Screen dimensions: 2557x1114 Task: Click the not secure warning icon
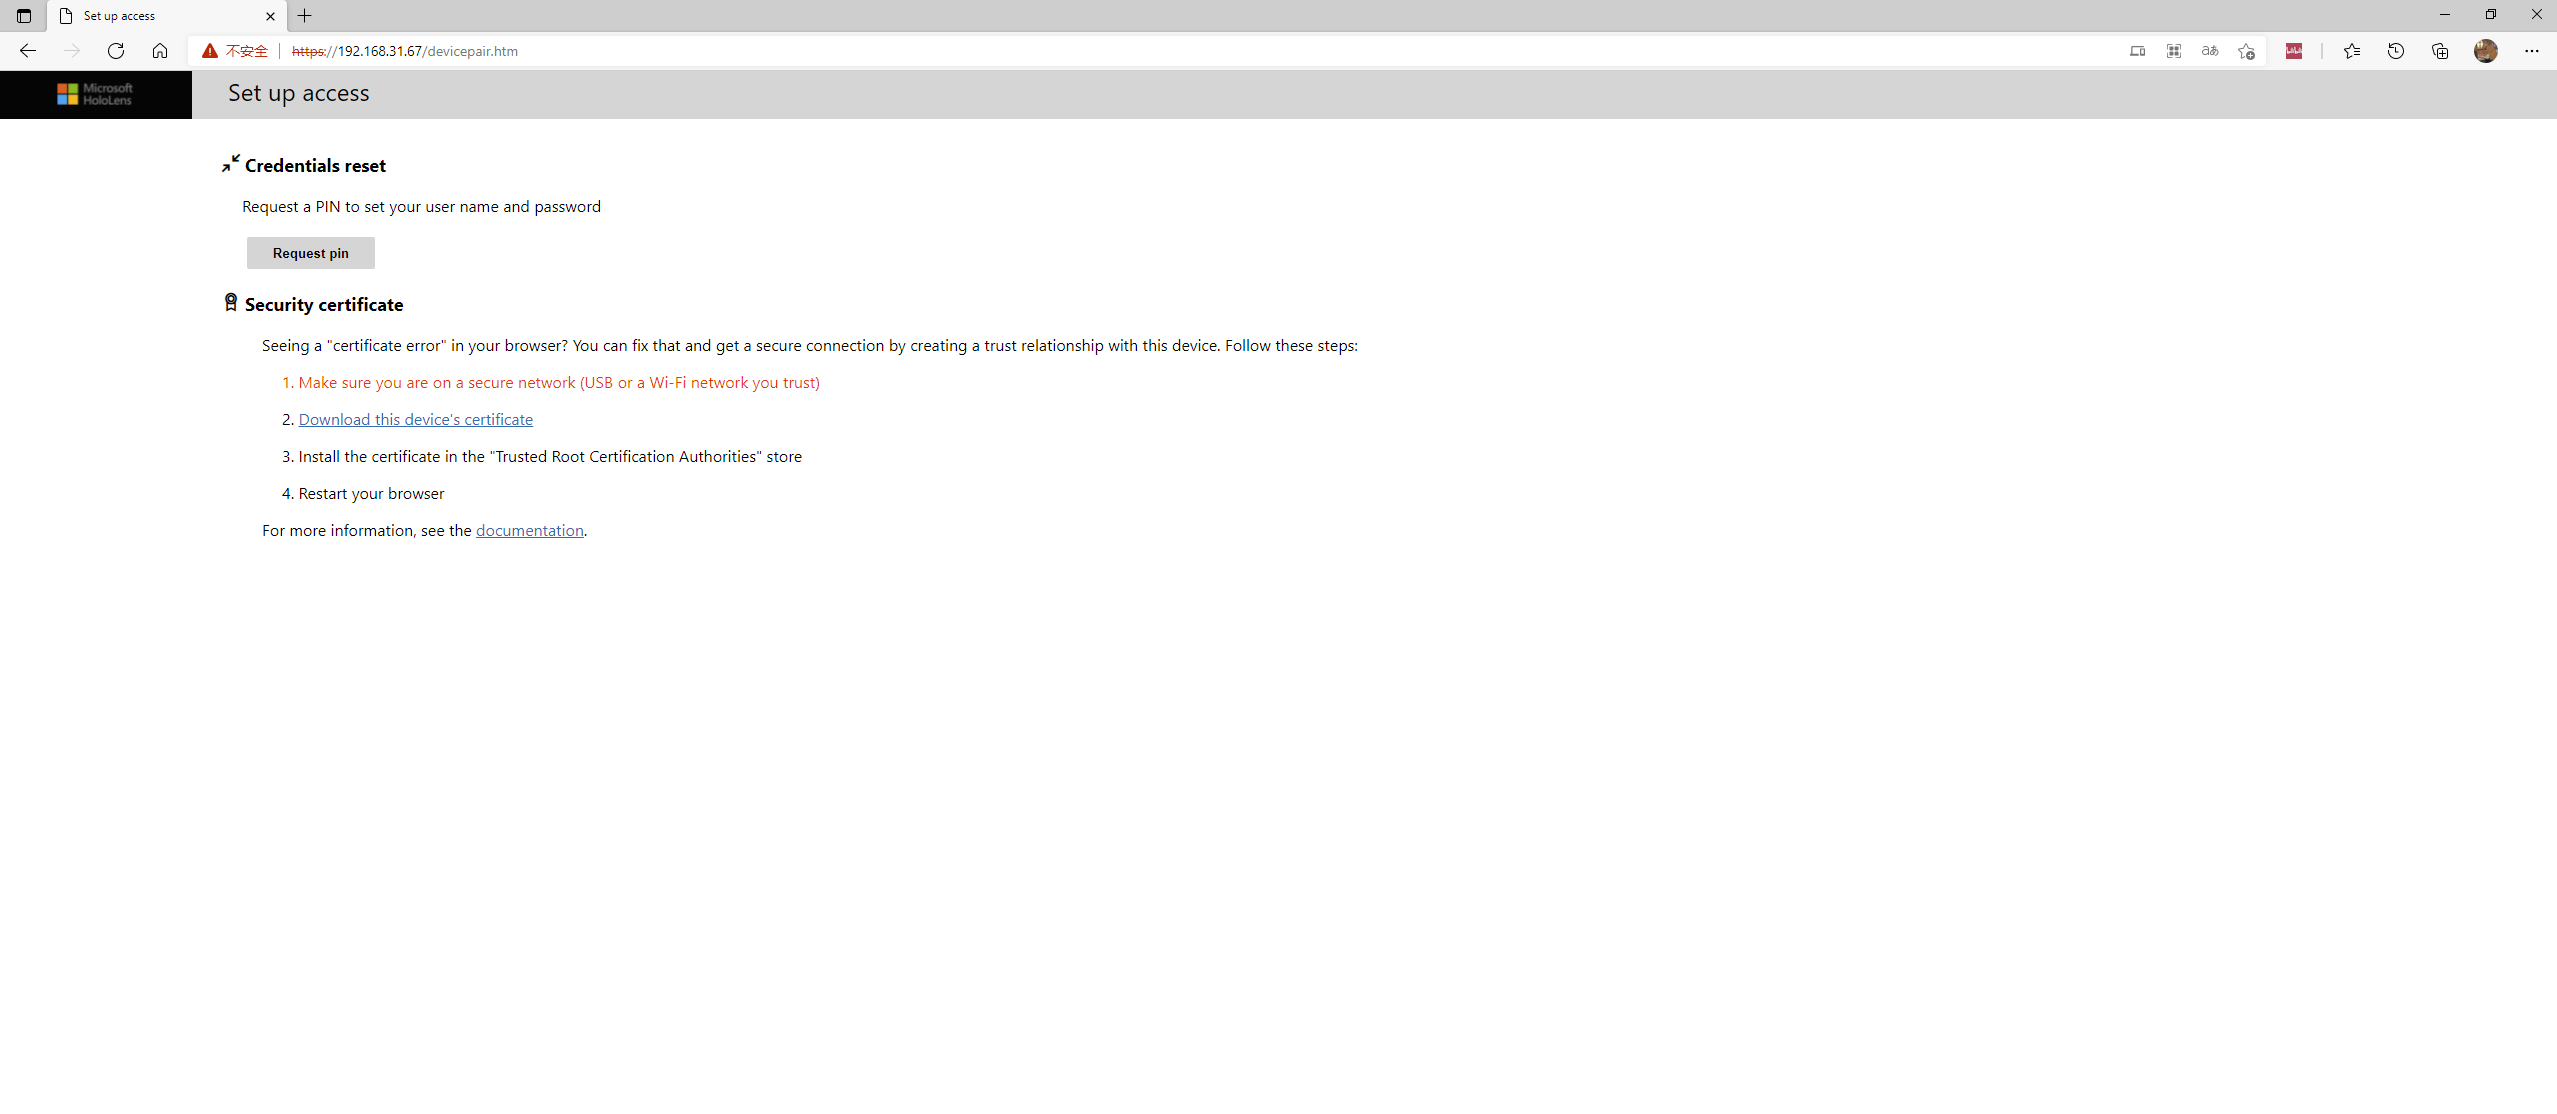(210, 51)
